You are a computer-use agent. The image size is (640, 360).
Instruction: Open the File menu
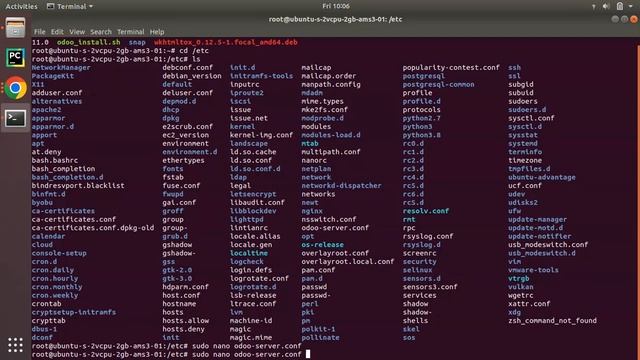pos(40,32)
